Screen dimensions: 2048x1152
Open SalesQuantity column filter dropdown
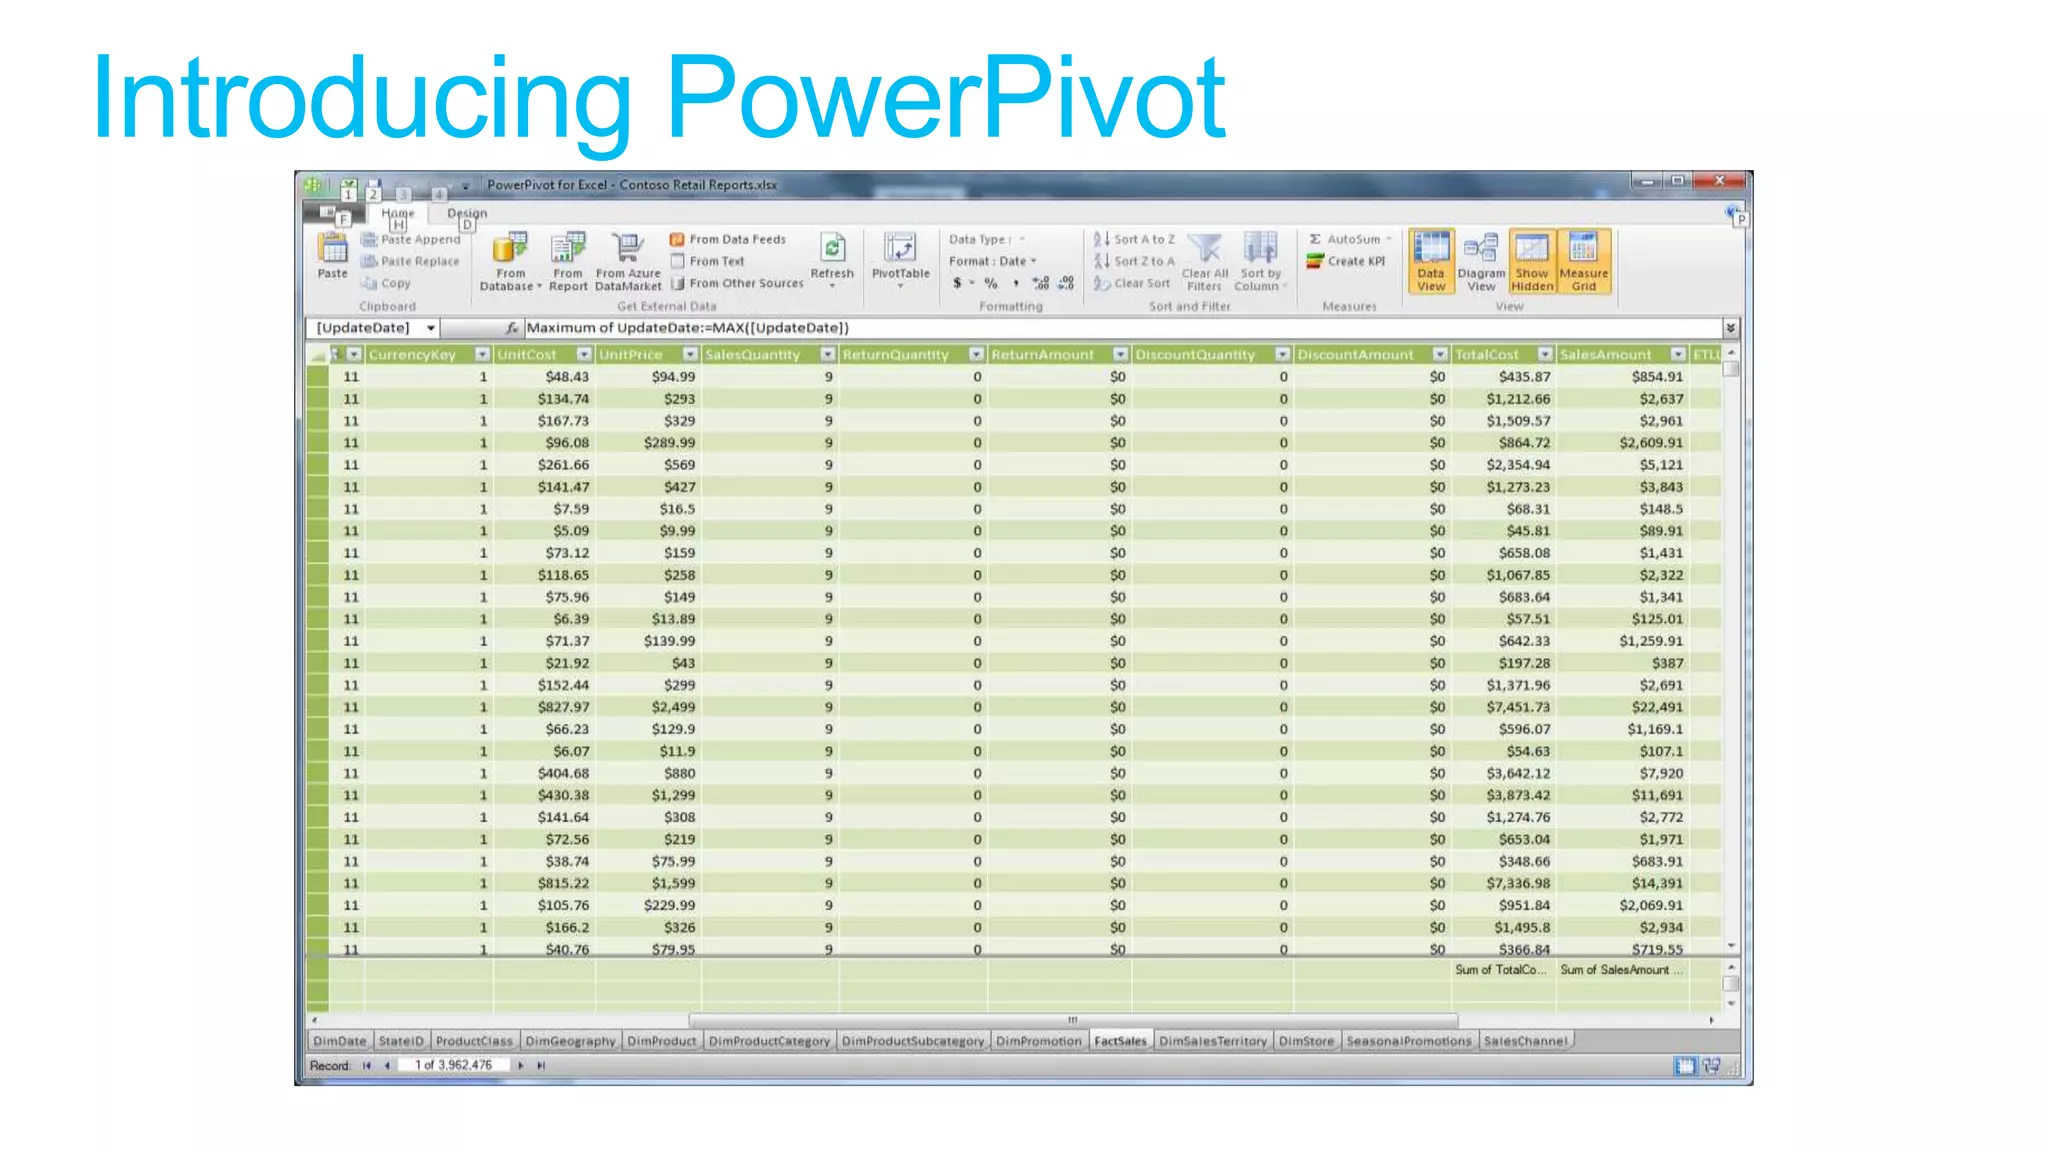(x=828, y=355)
